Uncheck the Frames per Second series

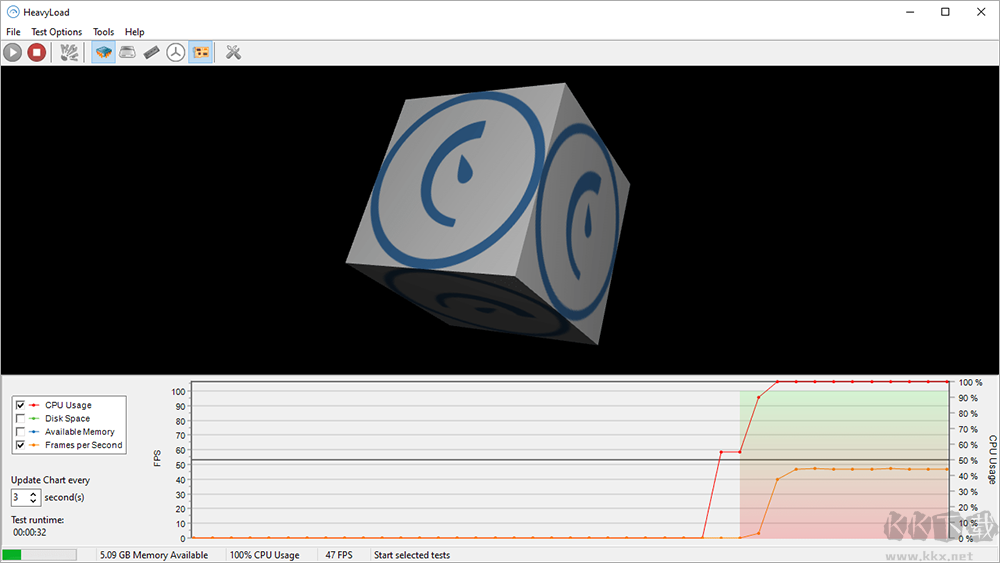[x=20, y=445]
